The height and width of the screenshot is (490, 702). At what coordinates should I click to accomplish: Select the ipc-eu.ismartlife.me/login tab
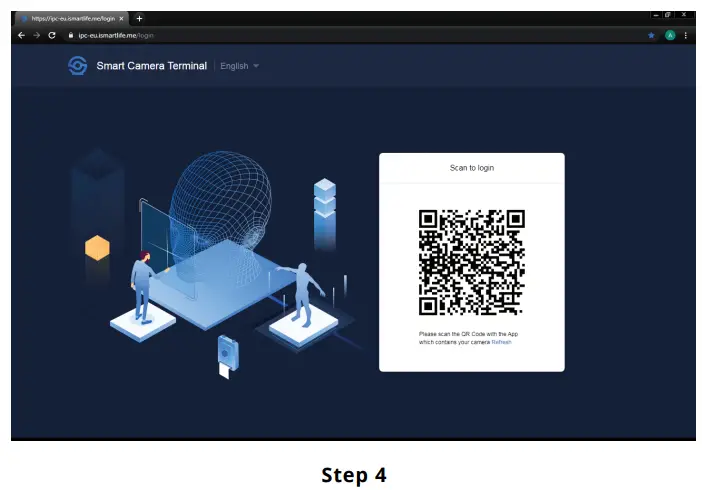coord(72,19)
